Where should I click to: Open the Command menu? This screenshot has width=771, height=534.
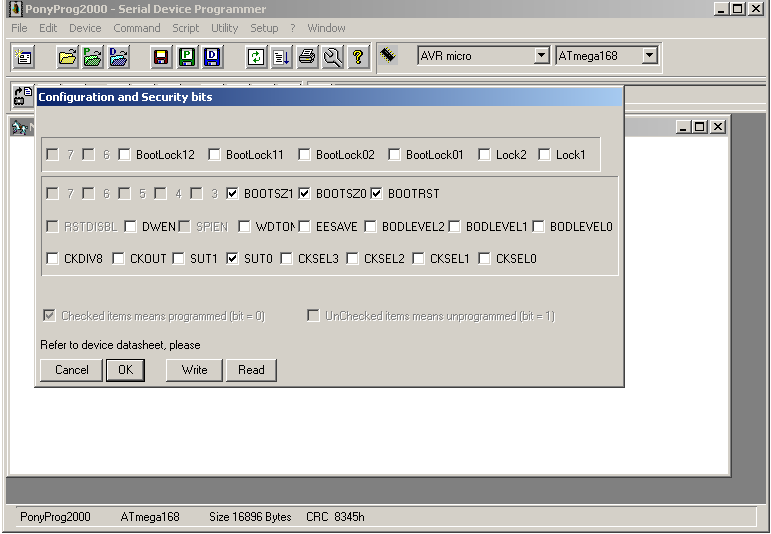[137, 28]
